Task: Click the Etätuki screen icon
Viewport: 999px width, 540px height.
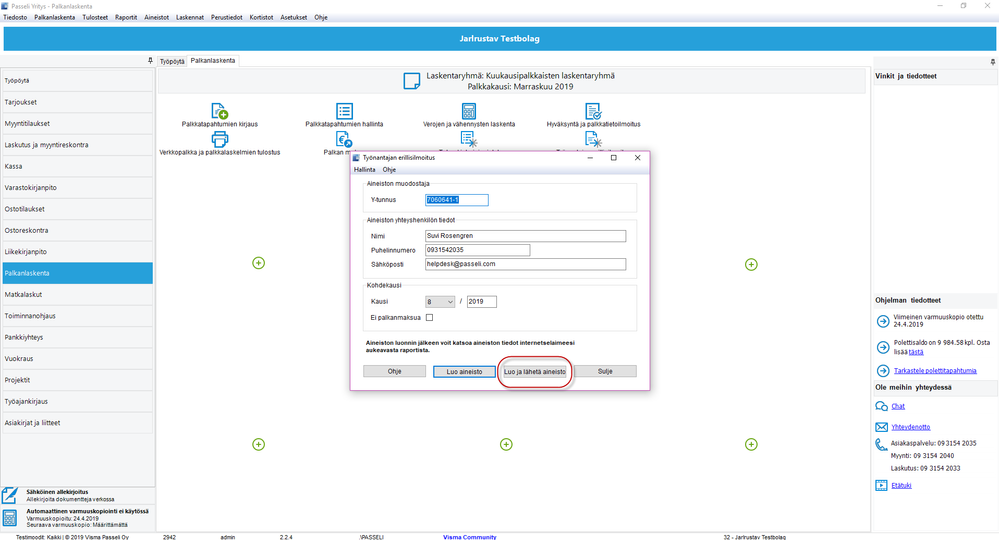Action: tap(881, 485)
